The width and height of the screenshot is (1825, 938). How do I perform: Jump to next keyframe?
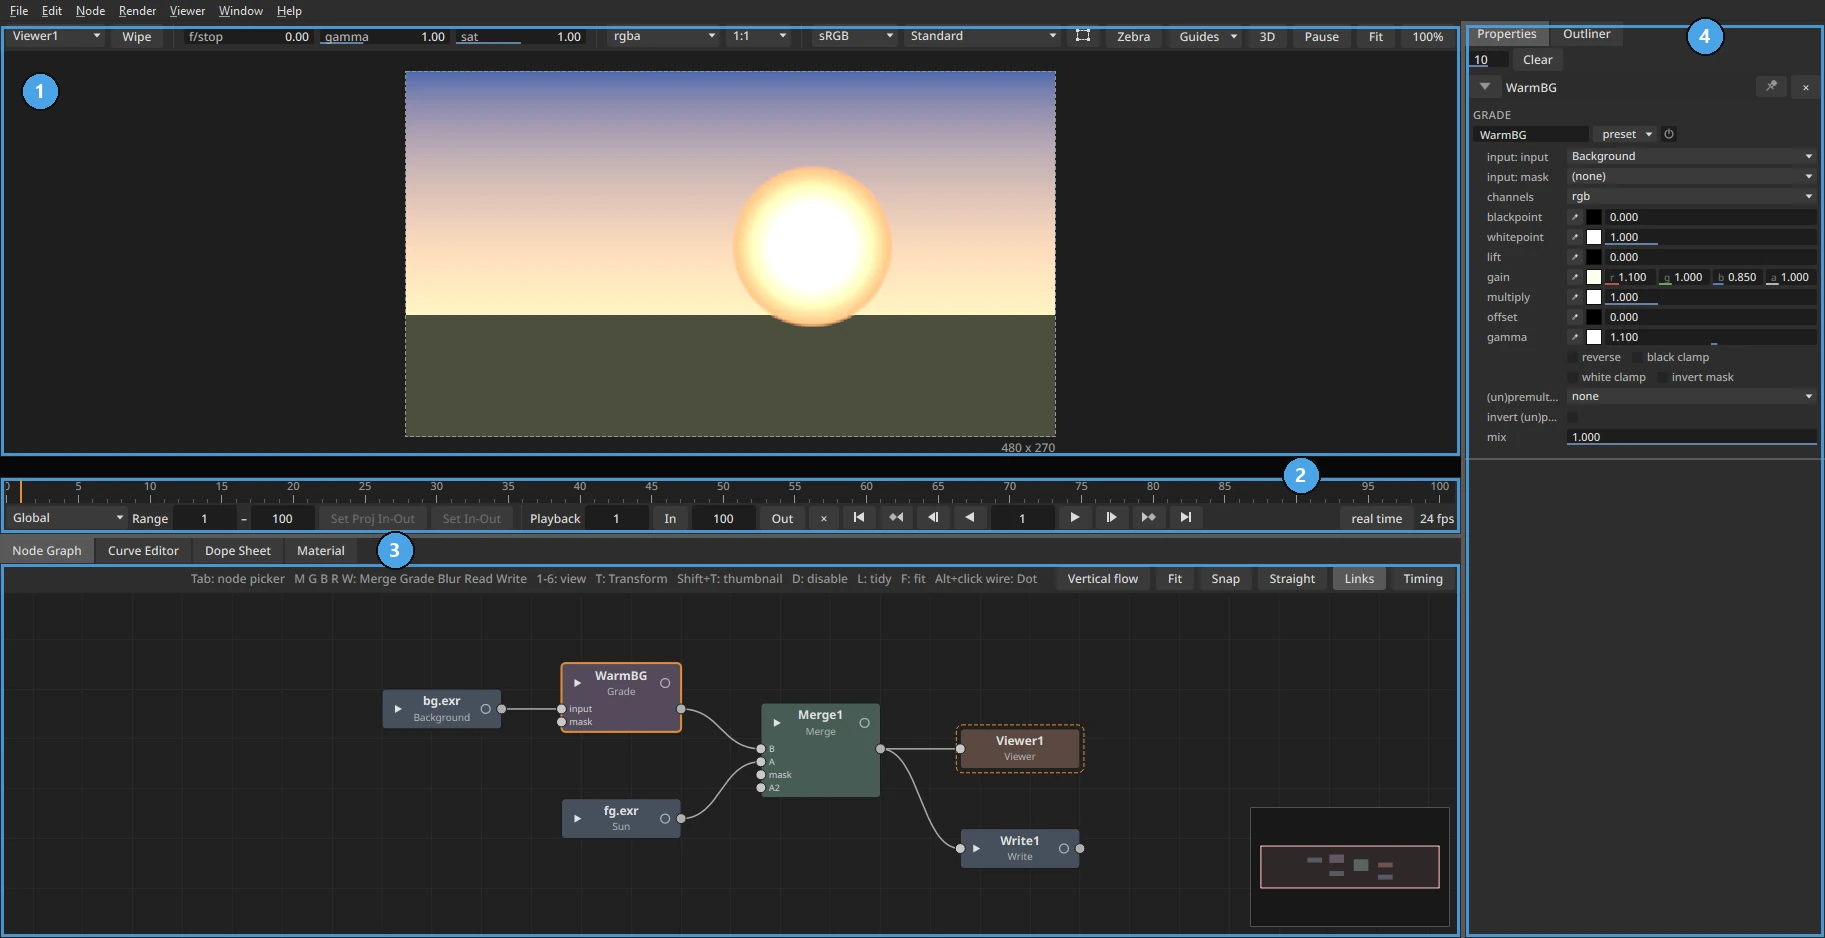coord(1149,518)
